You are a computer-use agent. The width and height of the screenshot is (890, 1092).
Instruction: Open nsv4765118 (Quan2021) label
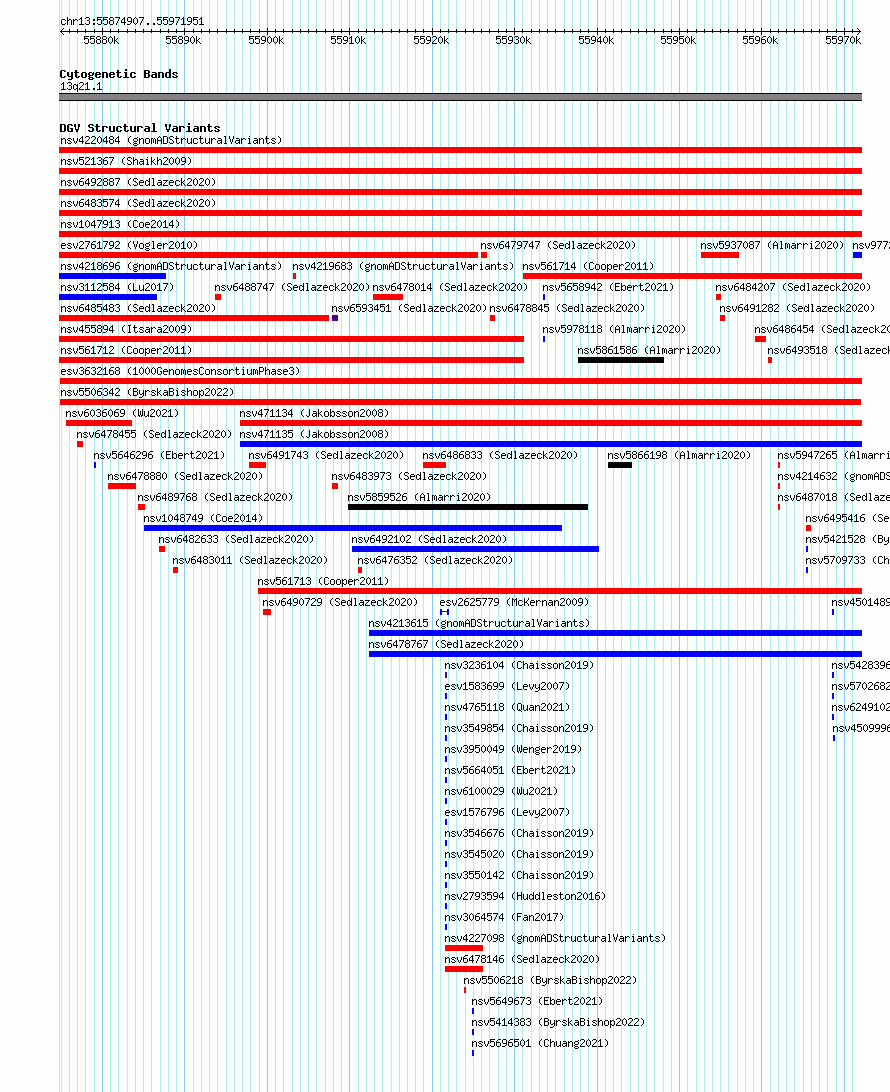coord(507,707)
